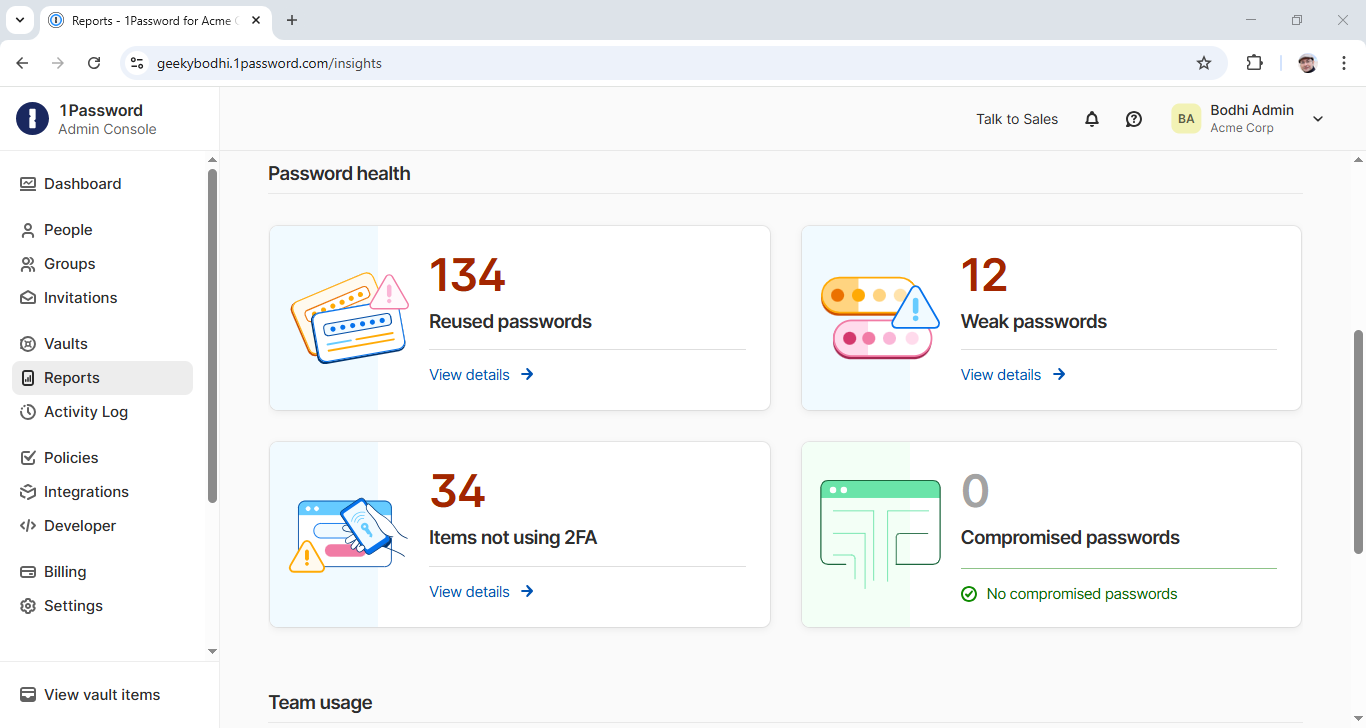Open notifications bell
The width and height of the screenshot is (1366, 728).
click(x=1092, y=119)
